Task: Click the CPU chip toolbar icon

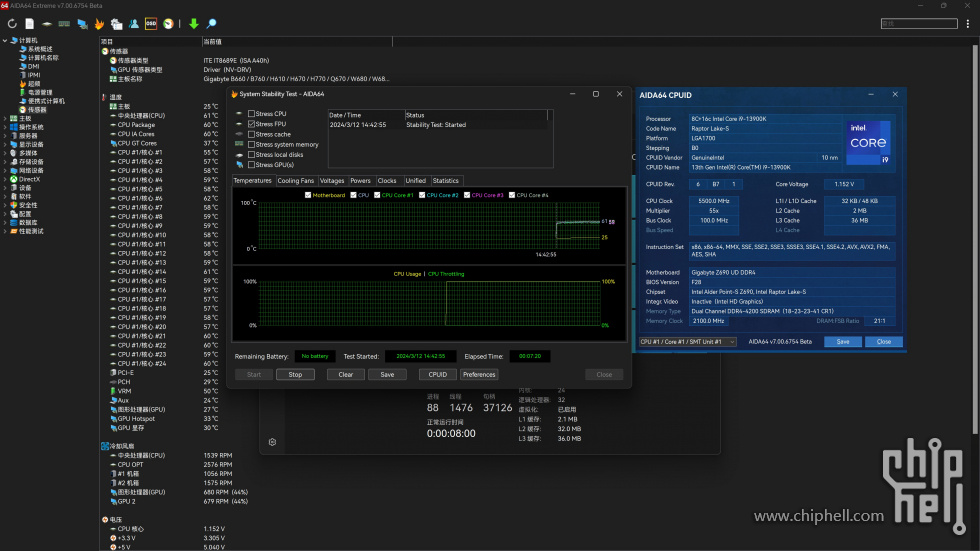Action: pyautogui.click(x=47, y=24)
